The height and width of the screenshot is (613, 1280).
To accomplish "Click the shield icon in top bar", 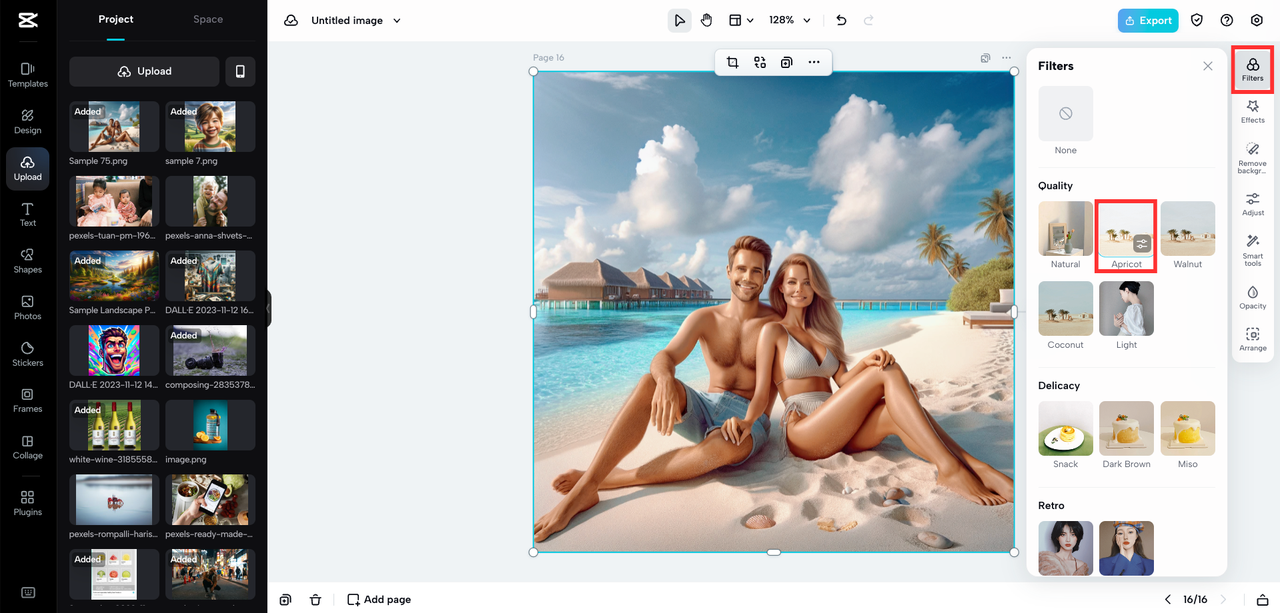I will coord(1197,20).
